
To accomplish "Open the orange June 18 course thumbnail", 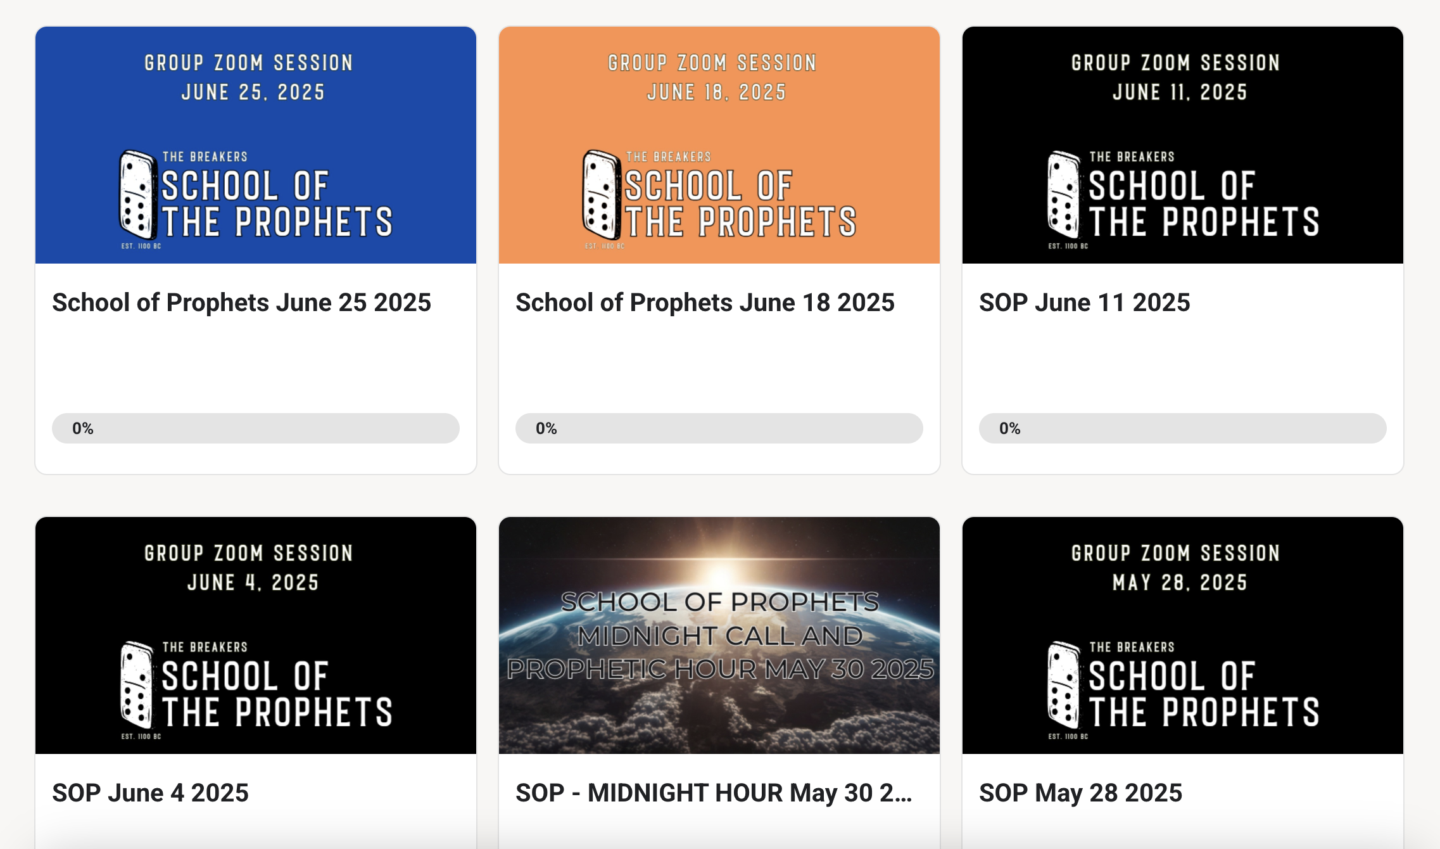I will click(x=718, y=145).
